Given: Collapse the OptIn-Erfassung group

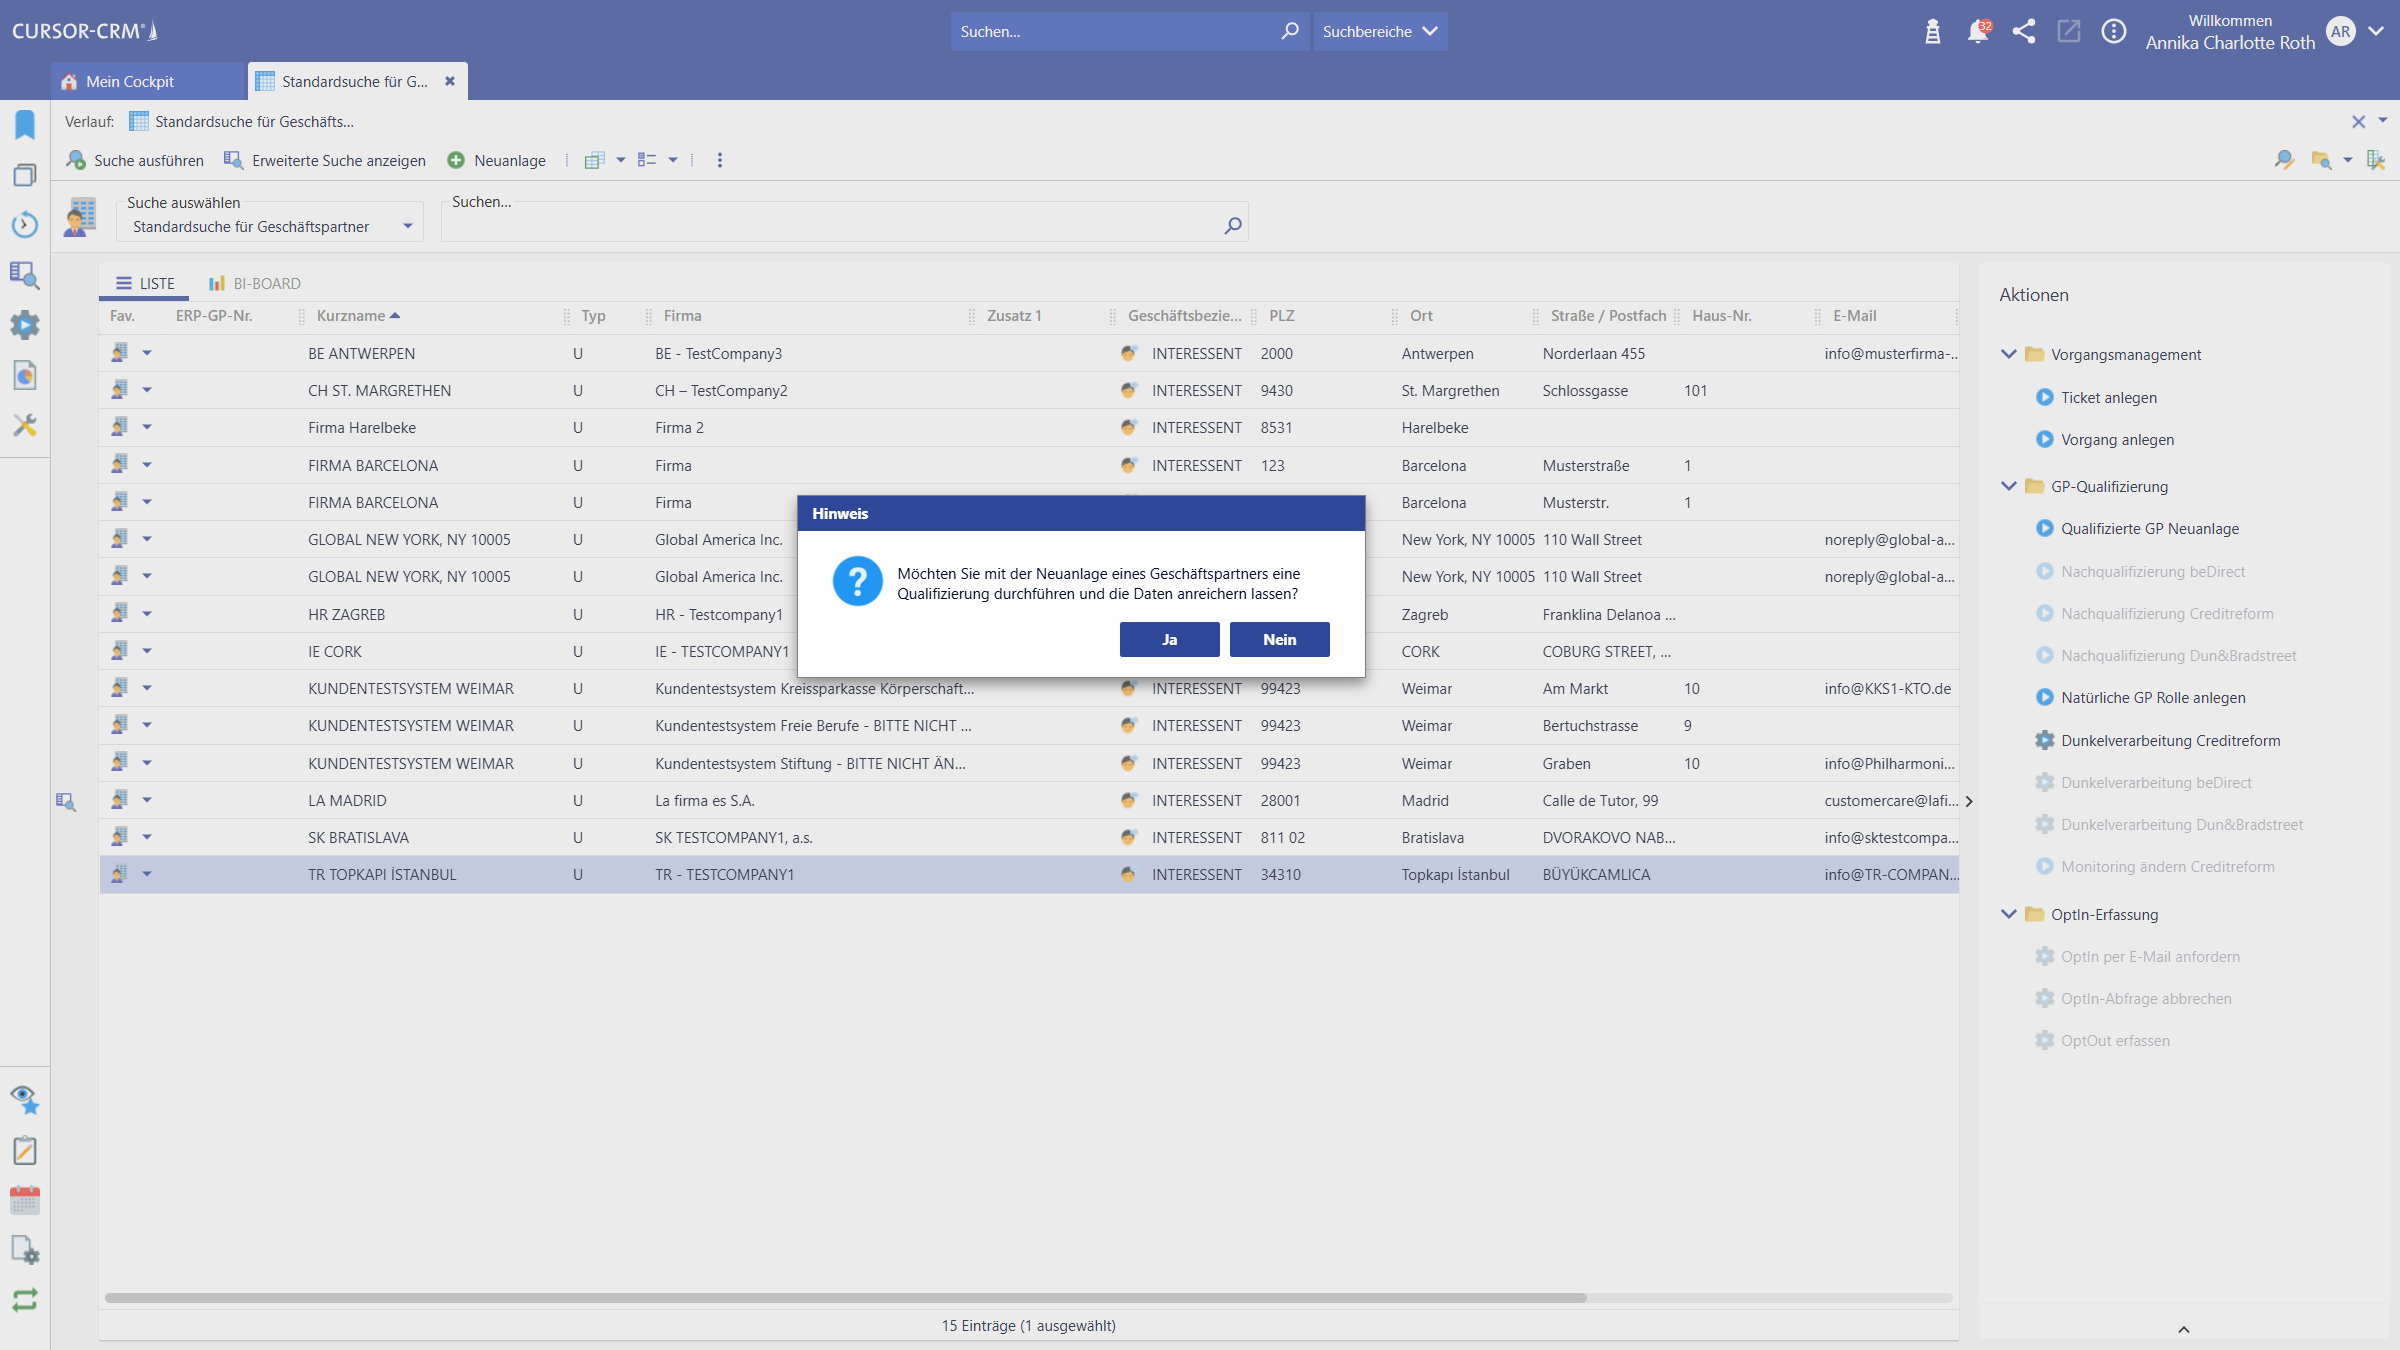Looking at the screenshot, I should tap(2008, 914).
